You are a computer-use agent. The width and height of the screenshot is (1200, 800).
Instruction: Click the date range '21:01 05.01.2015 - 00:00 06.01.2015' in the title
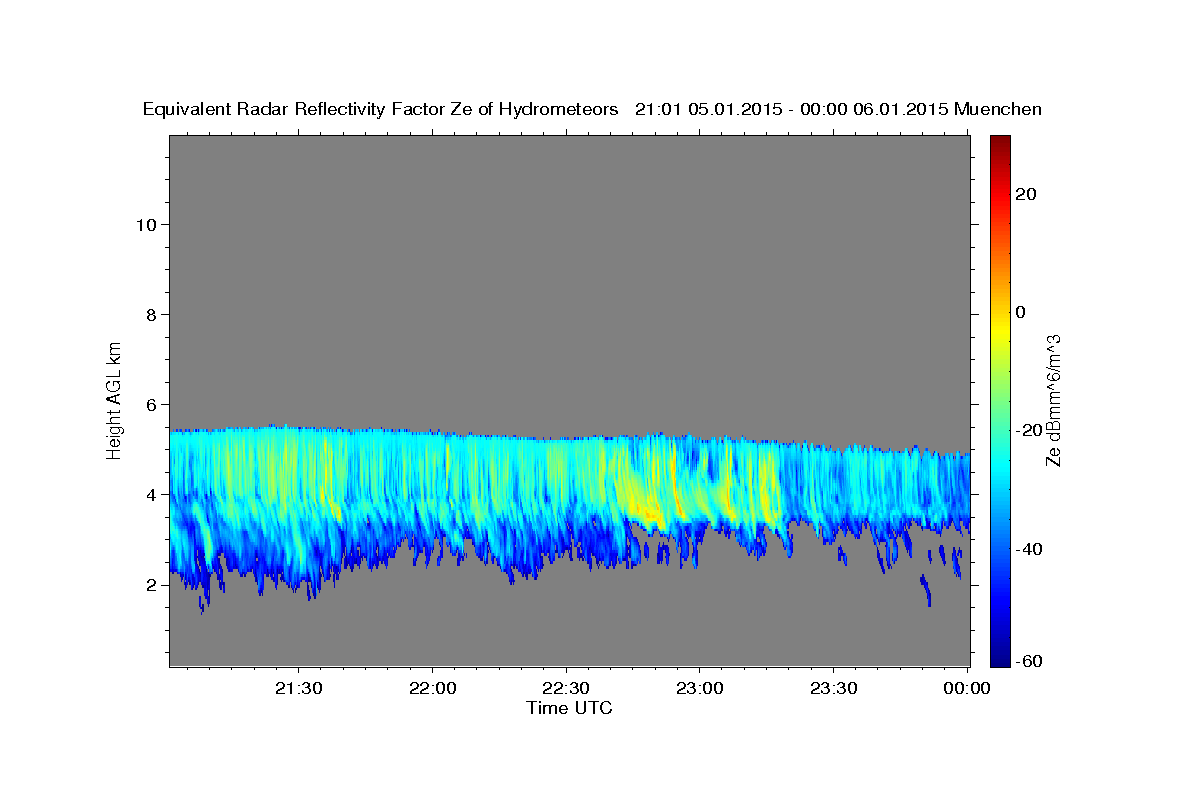[790, 109]
